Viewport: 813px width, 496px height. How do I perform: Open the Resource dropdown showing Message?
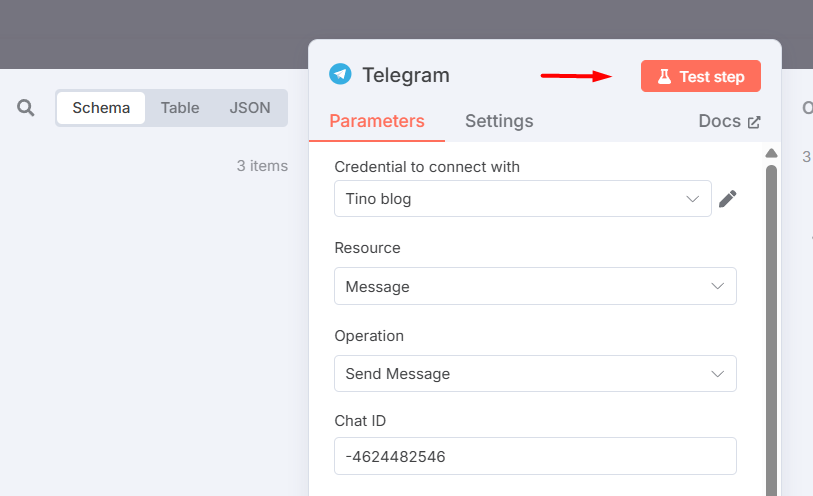[x=535, y=286]
